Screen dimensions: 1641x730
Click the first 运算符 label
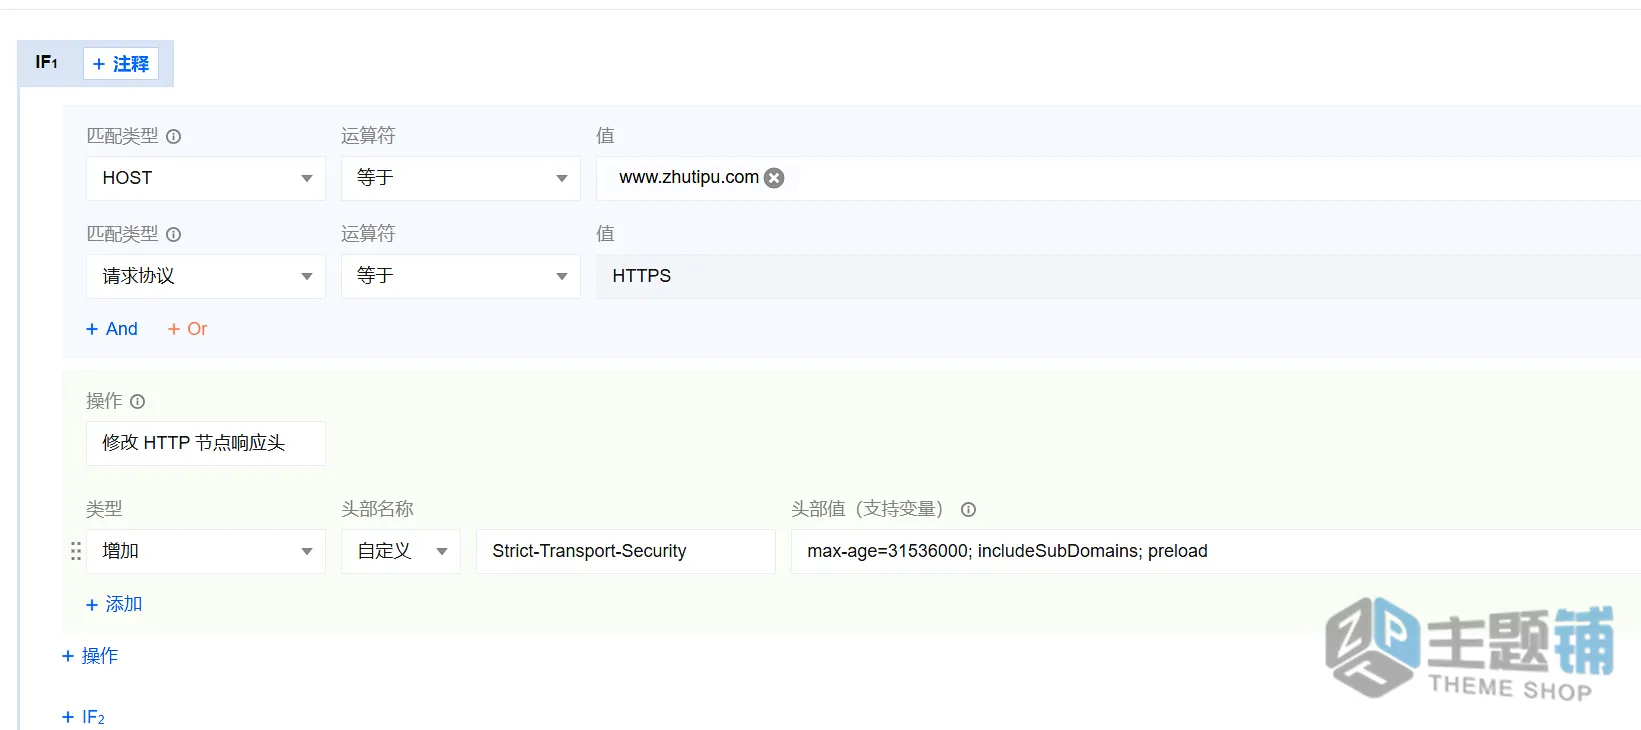368,136
